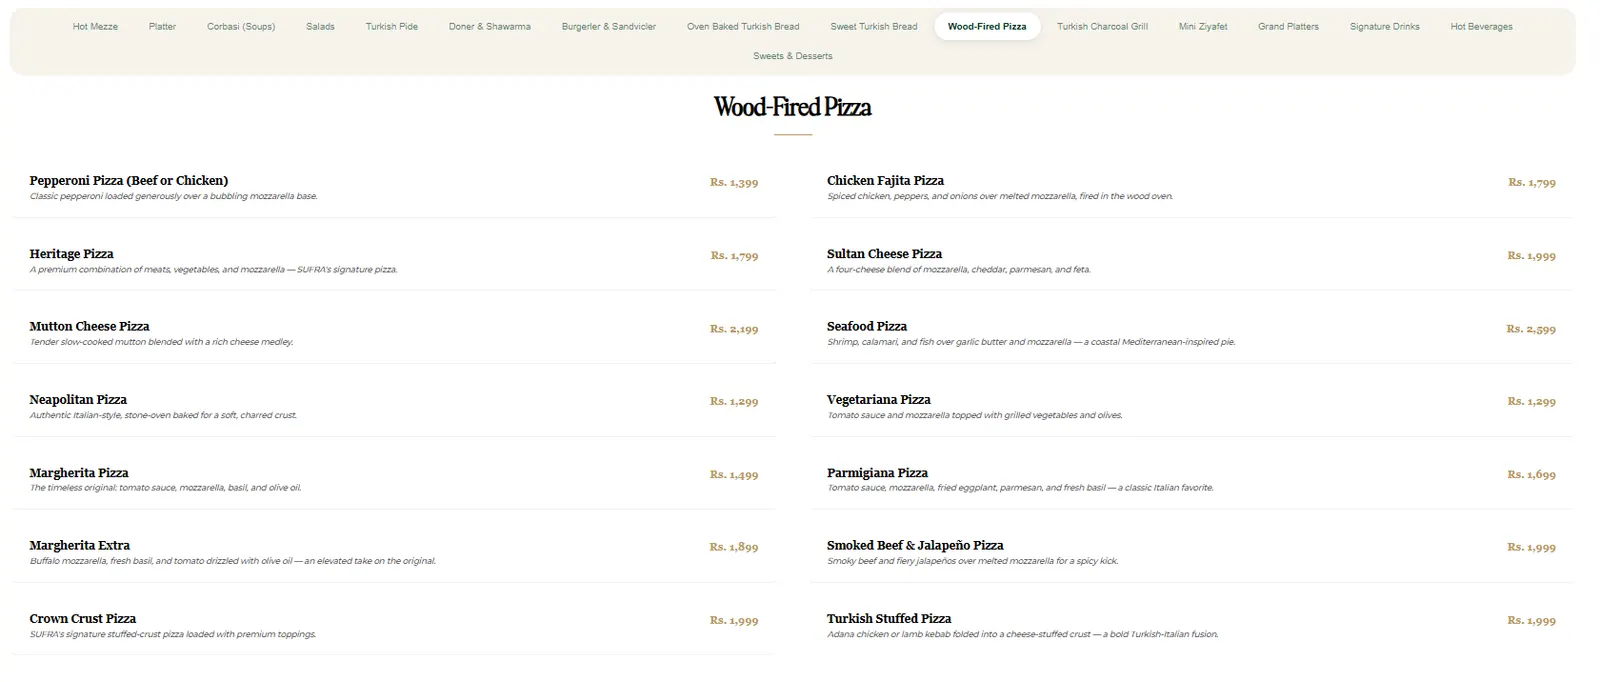Select the Rs. 2,599 Seafood Pizza price

point(1531,329)
